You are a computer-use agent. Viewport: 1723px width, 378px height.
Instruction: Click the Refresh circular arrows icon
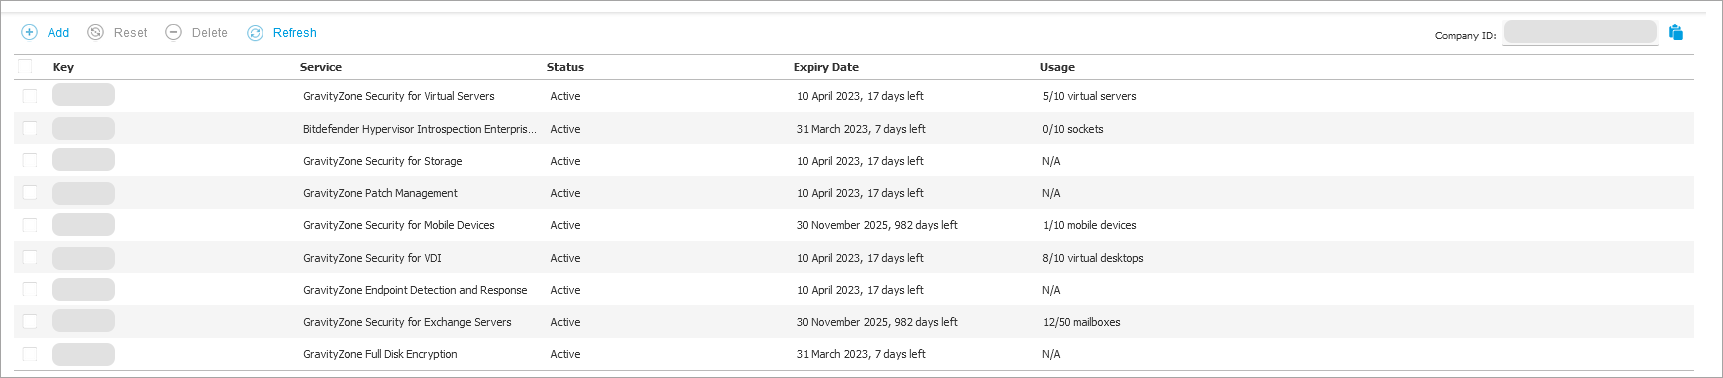(x=255, y=32)
